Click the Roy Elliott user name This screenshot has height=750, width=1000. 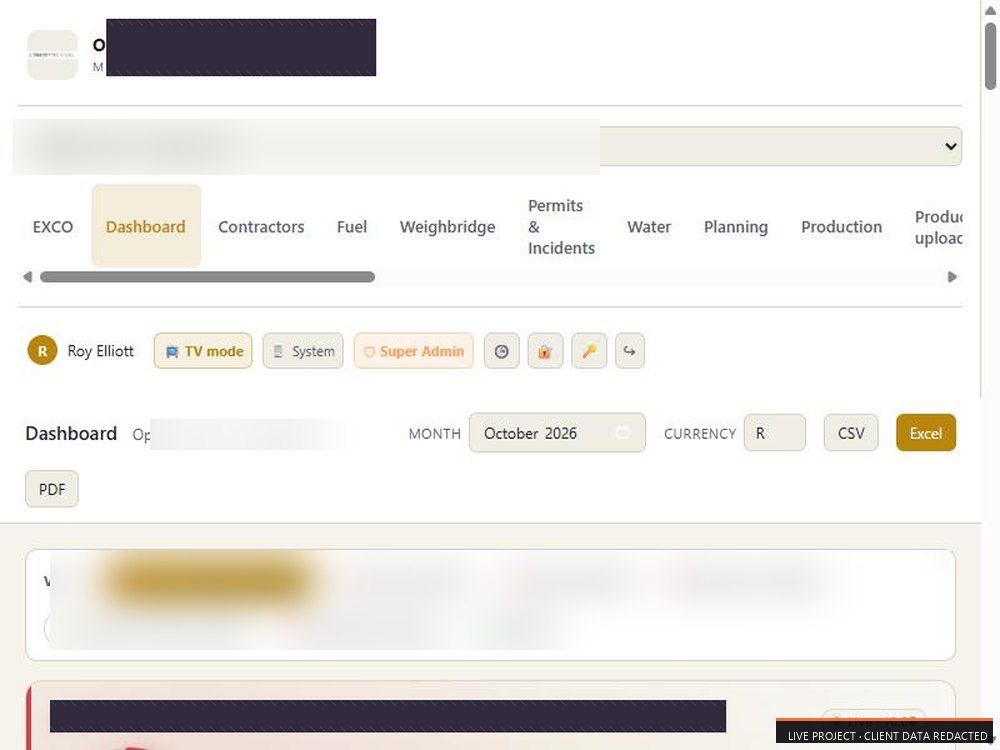point(101,351)
